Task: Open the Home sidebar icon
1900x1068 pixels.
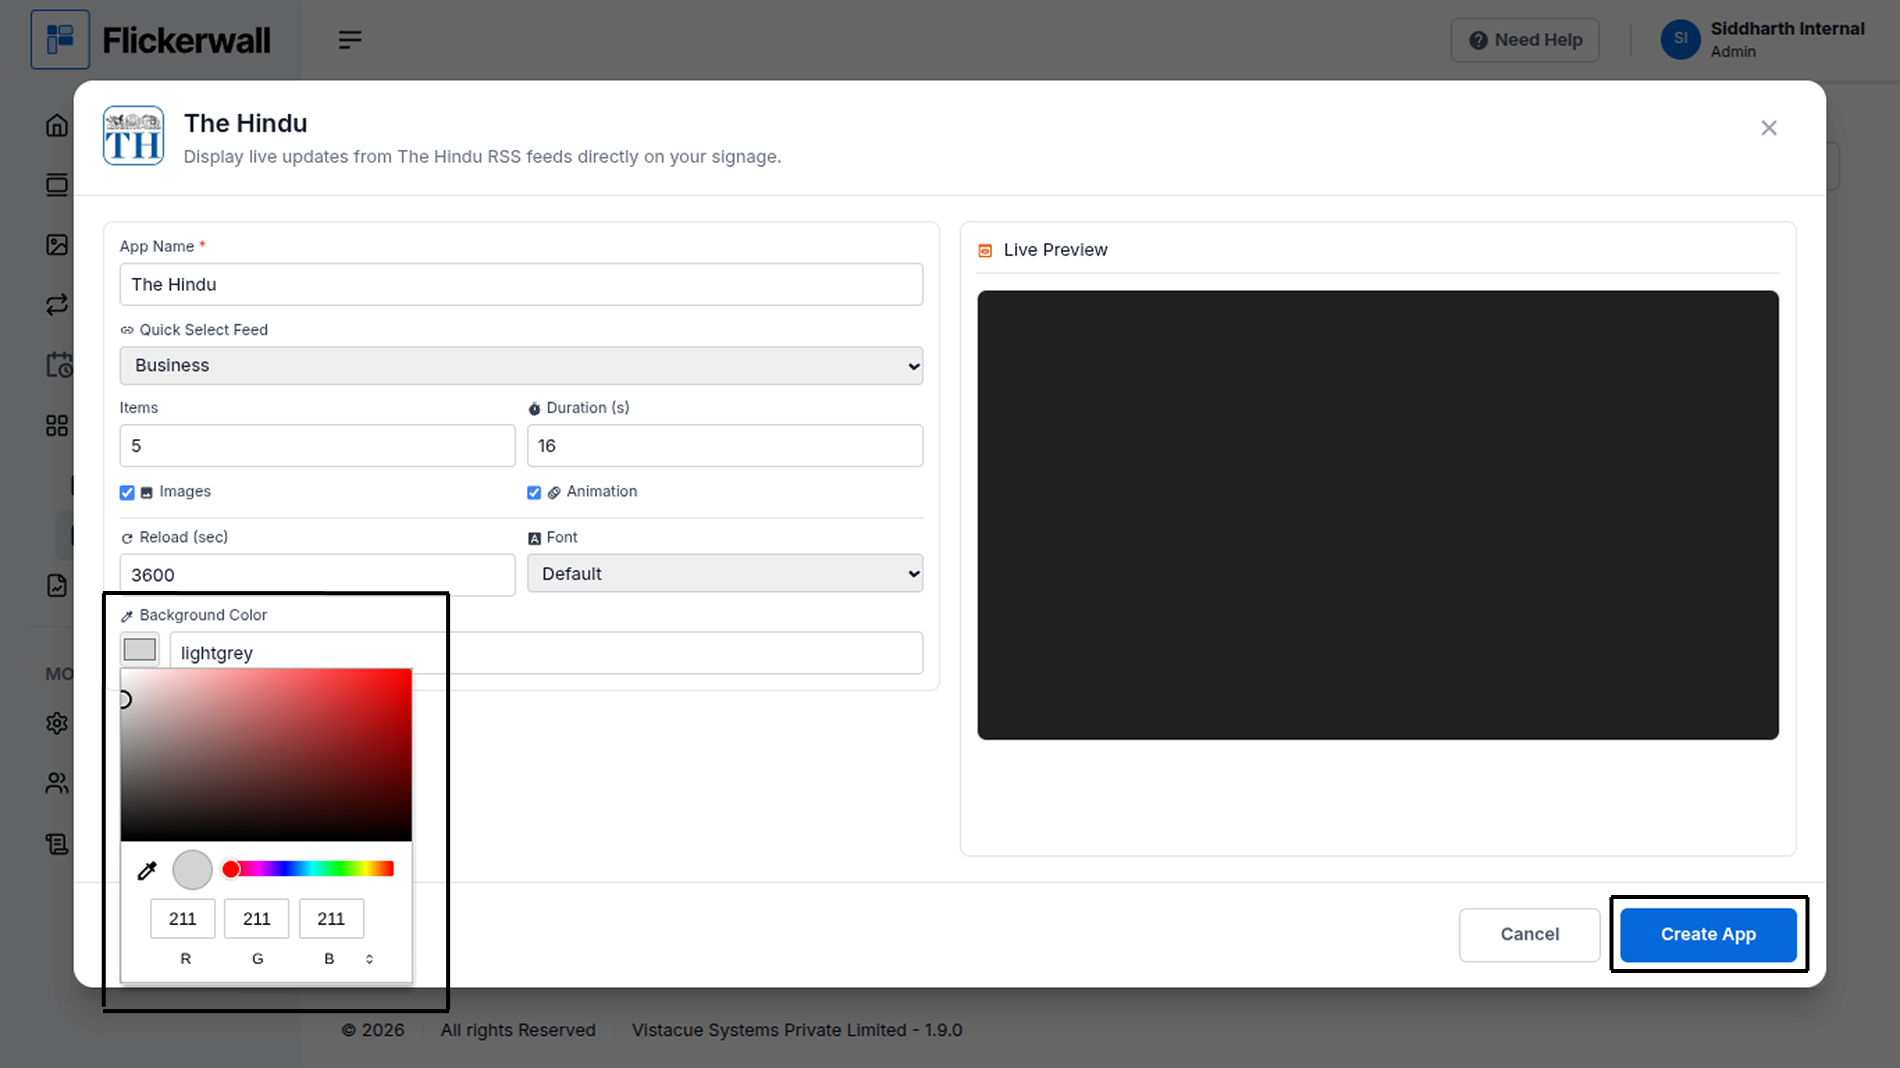Action: click(x=57, y=125)
